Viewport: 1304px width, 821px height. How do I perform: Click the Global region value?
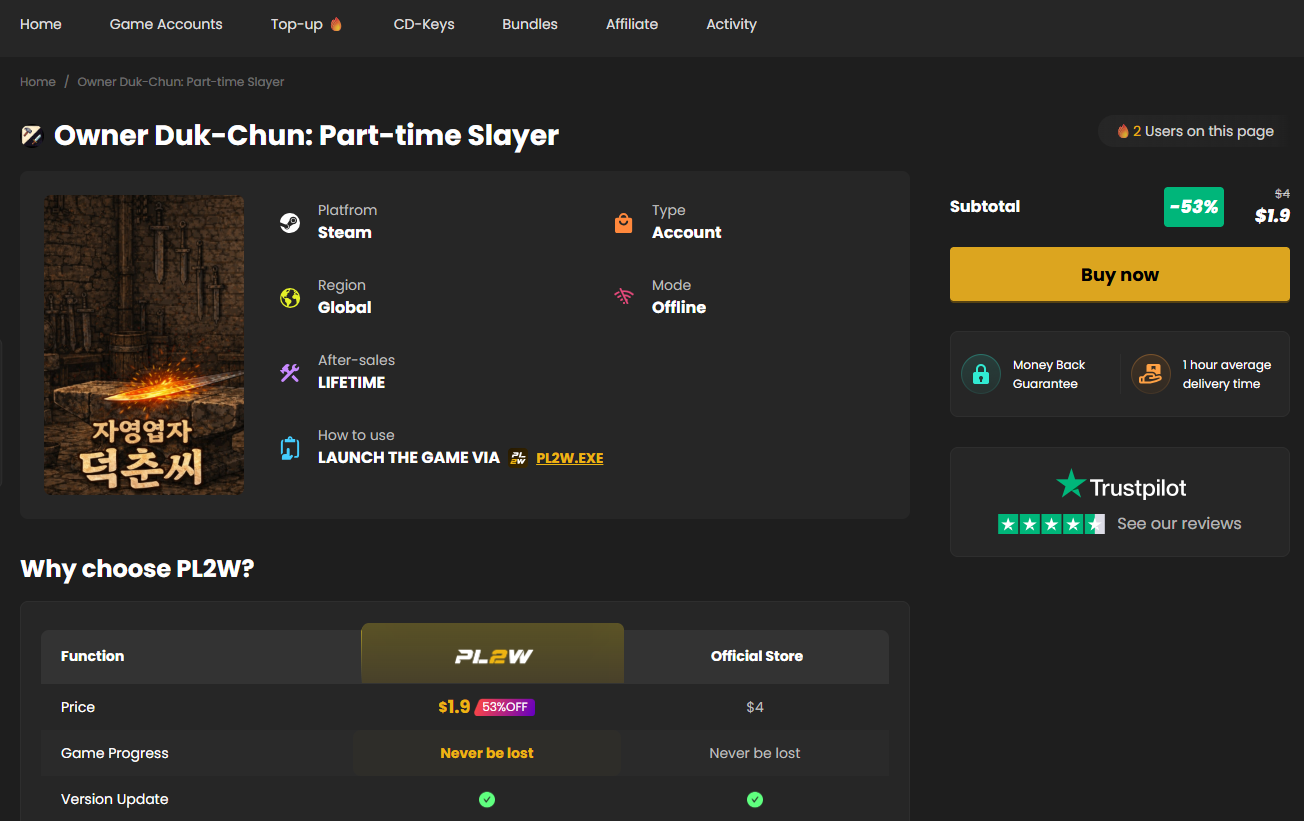[345, 308]
